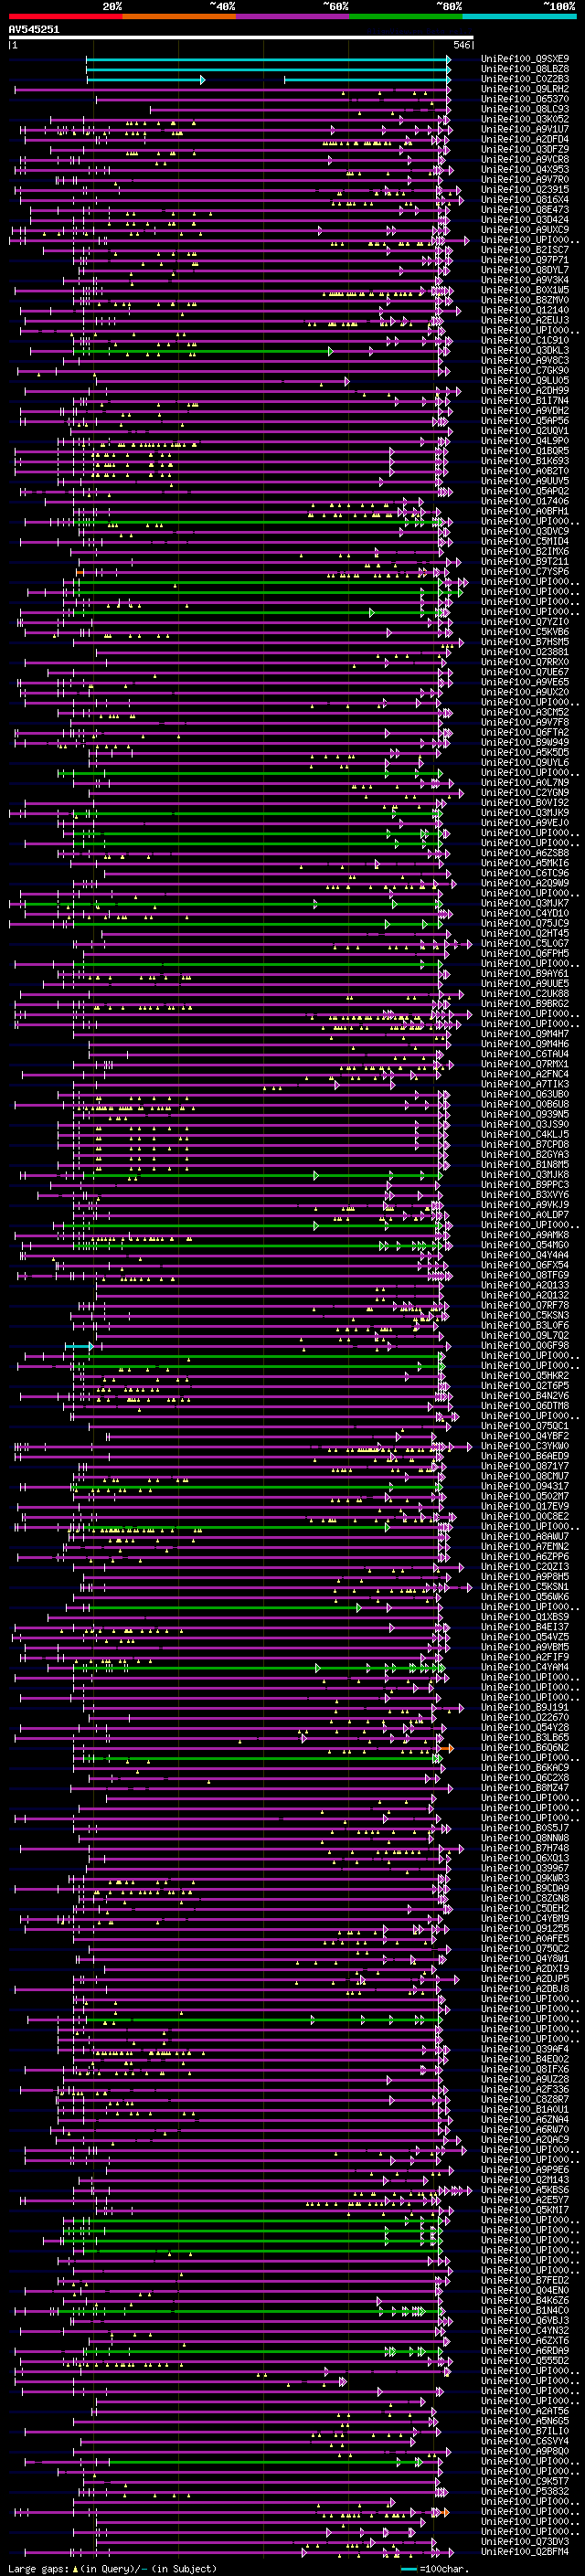Click the orange ~40% identity scale segment
Image resolution: width=585 pixels, height=2576 pixels.
pyautogui.click(x=179, y=17)
